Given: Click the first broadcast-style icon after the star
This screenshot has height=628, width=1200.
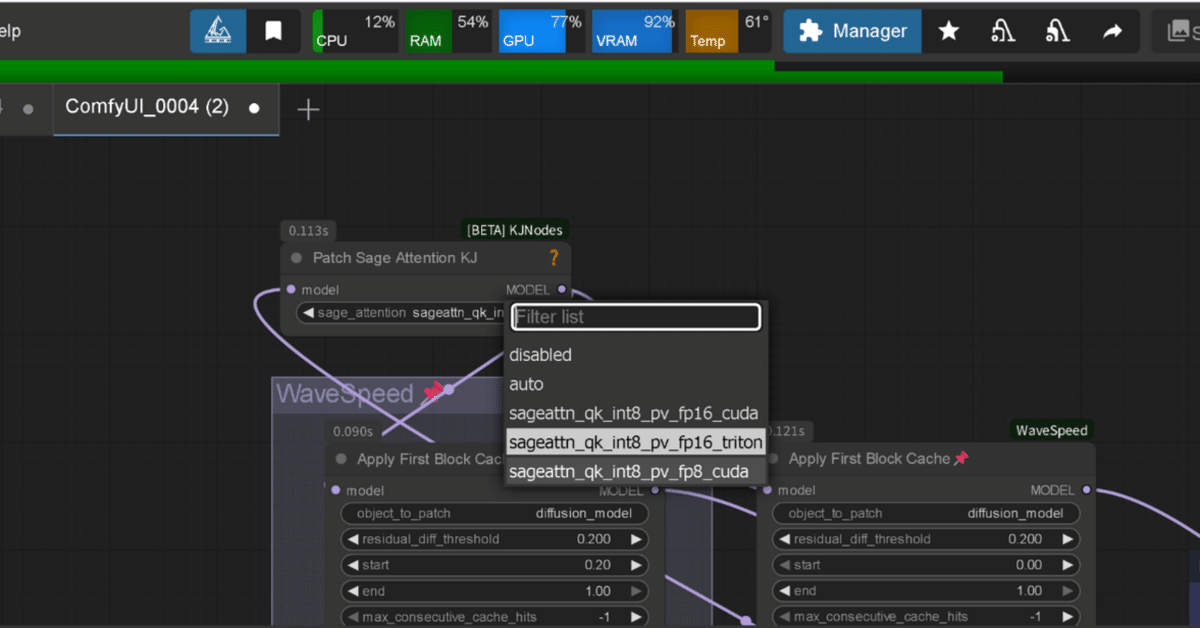Looking at the screenshot, I should tap(1003, 32).
